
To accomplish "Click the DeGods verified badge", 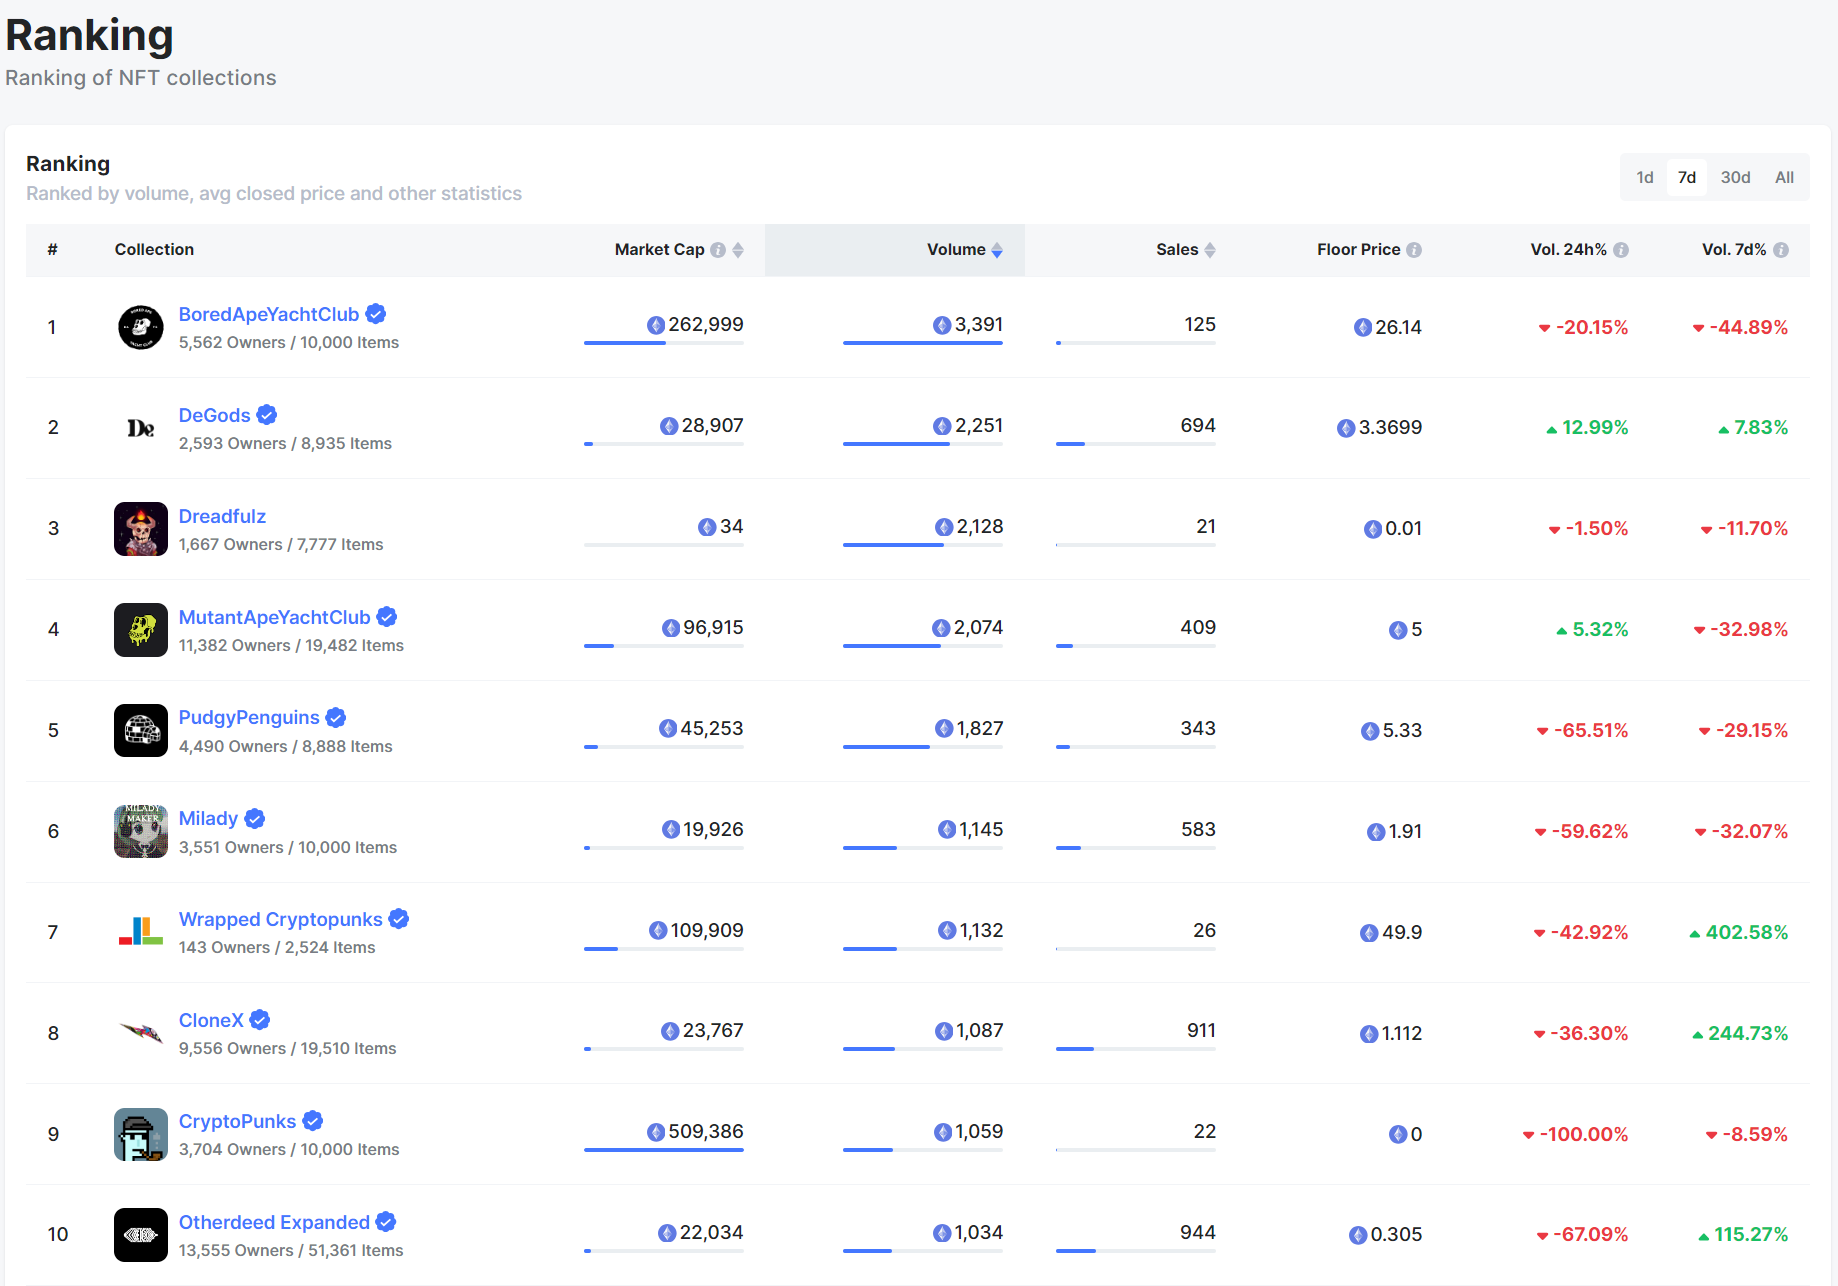I will pyautogui.click(x=267, y=415).
